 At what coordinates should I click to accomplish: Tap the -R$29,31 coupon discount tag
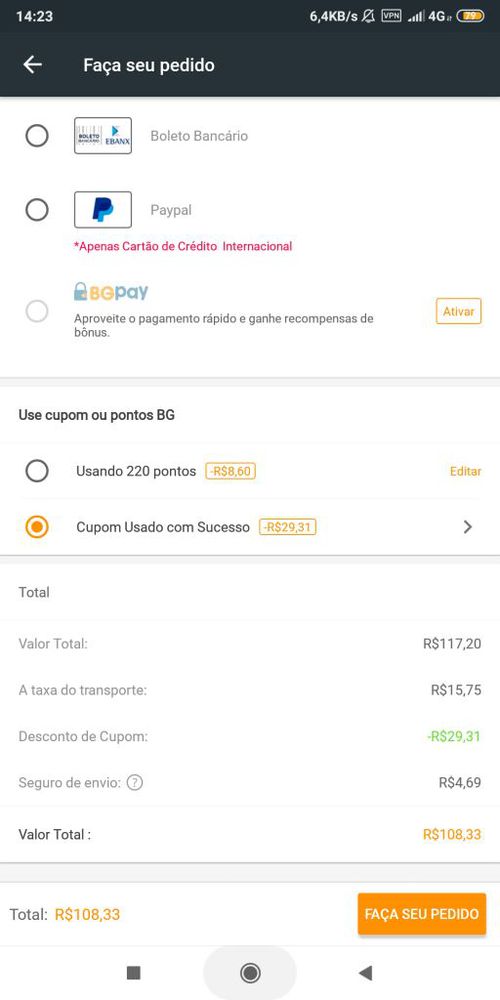click(288, 527)
